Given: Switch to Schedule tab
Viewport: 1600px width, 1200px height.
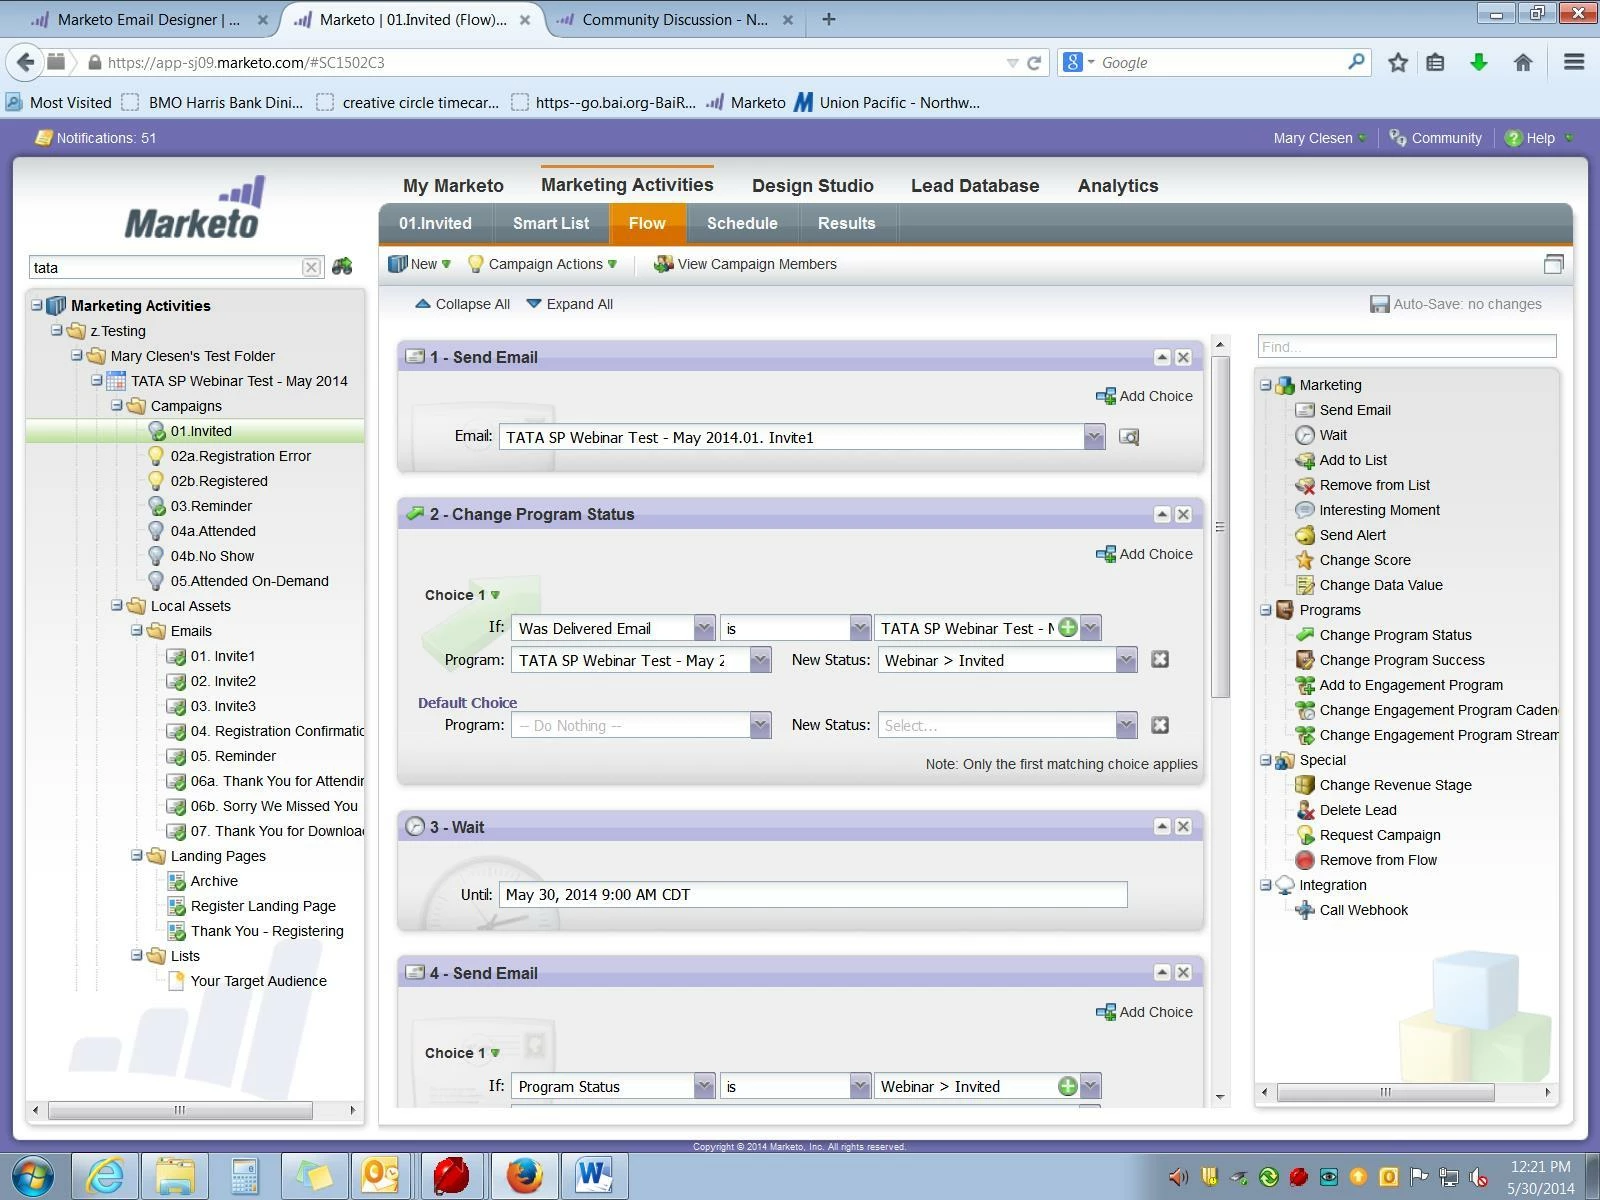Looking at the screenshot, I should point(742,224).
